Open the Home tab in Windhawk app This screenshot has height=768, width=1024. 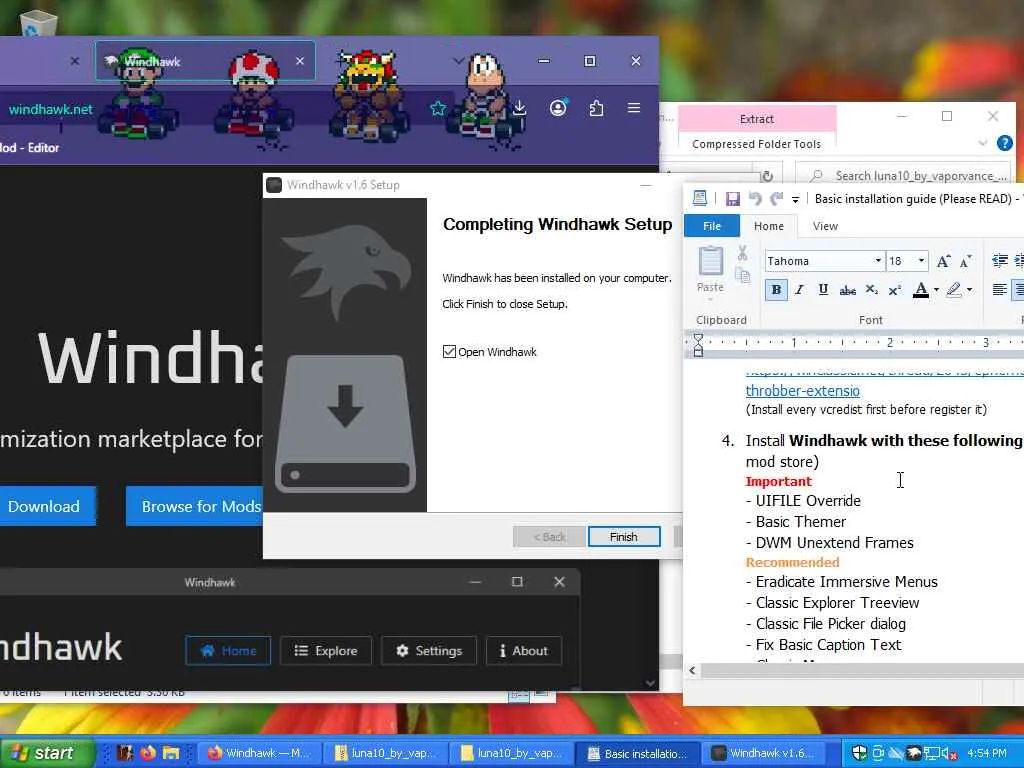[x=228, y=650]
